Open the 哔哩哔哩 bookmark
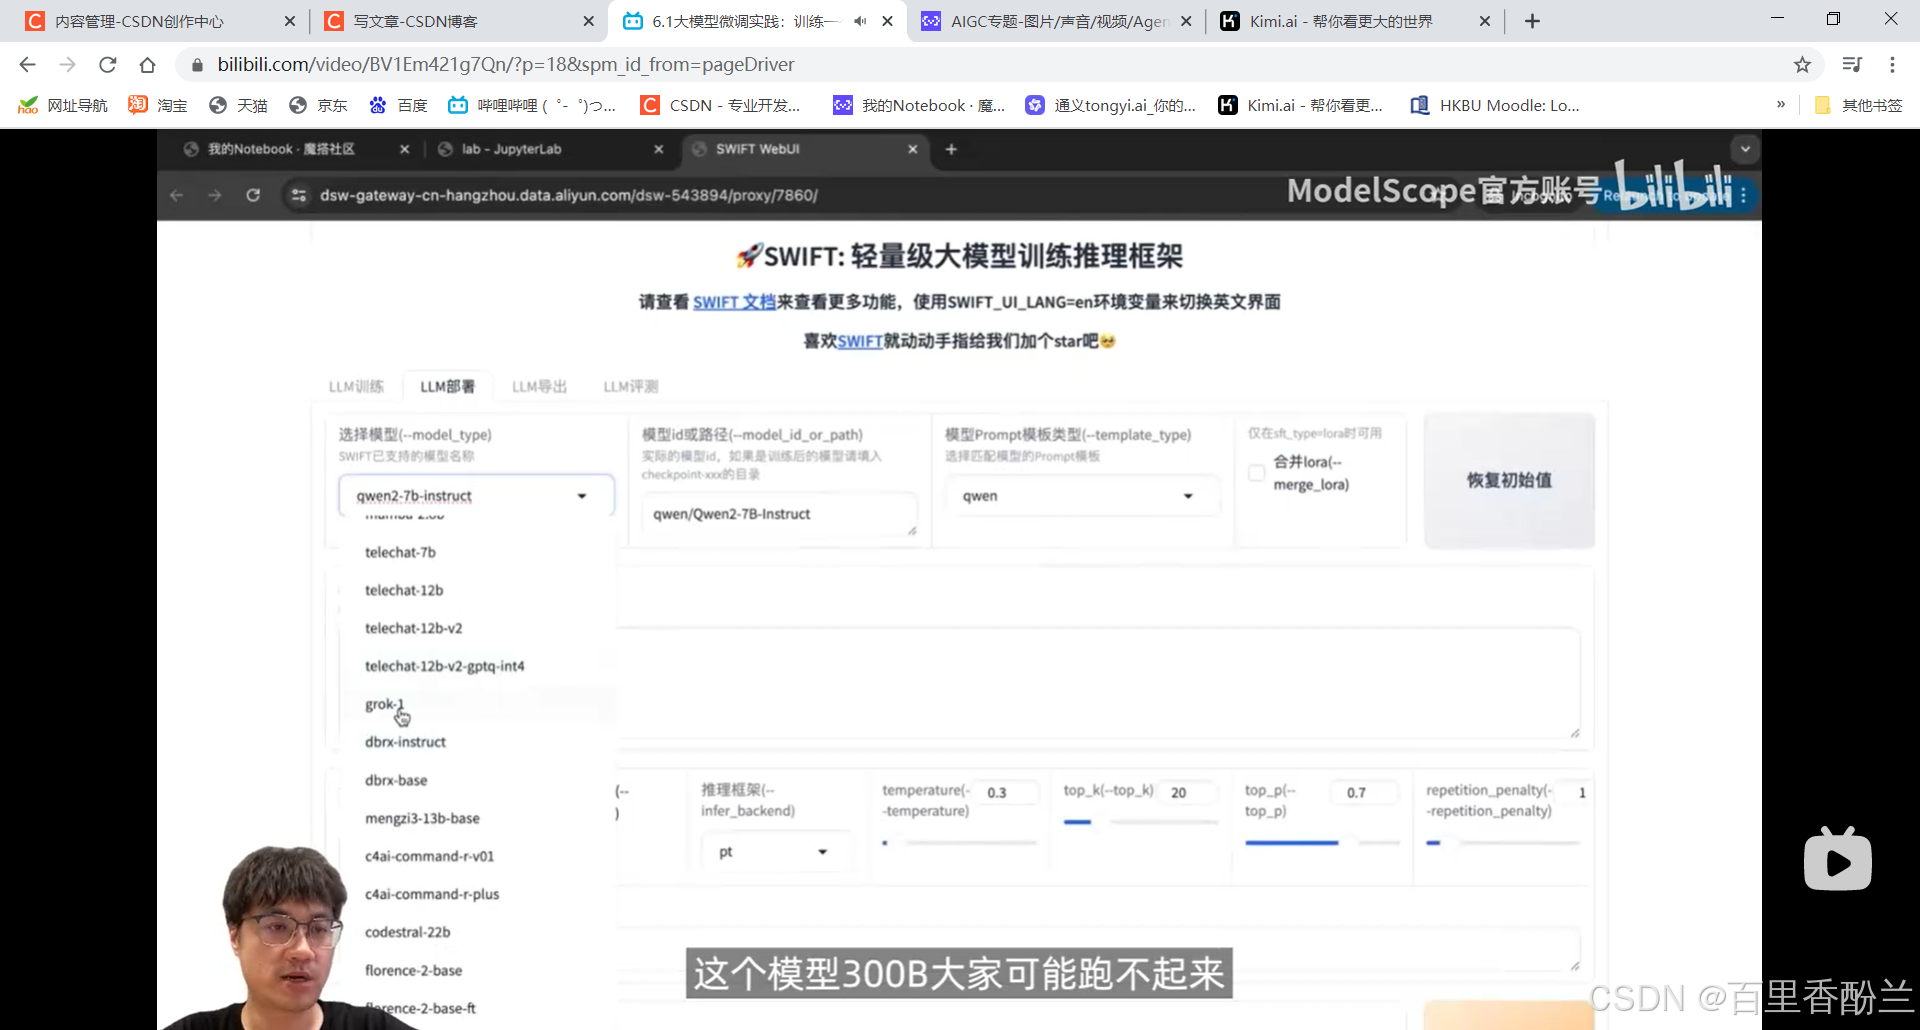Image resolution: width=1920 pixels, height=1030 pixels. (x=532, y=105)
